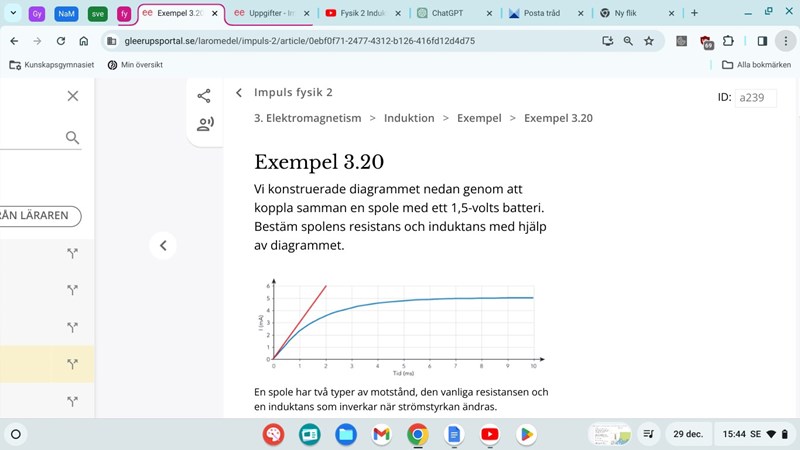The height and width of the screenshot is (450, 800).
Task: Collapse the sidebar with the left chevron
Action: tap(163, 245)
